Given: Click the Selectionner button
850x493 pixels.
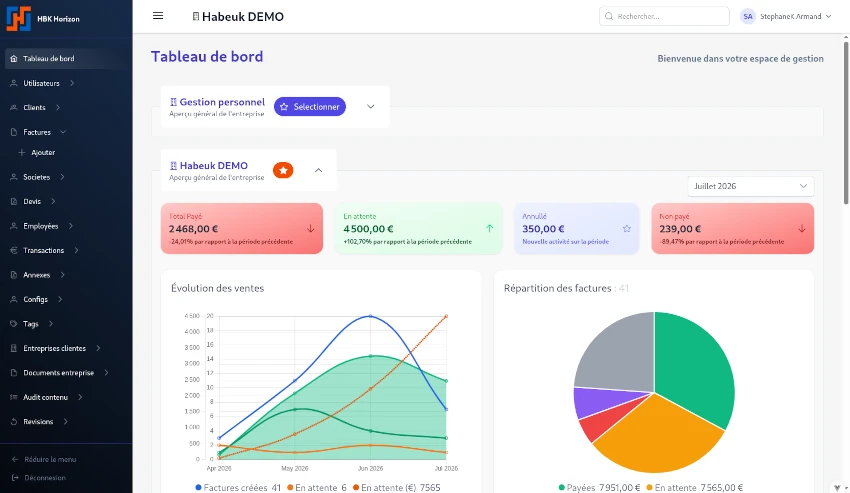Looking at the screenshot, I should [310, 107].
